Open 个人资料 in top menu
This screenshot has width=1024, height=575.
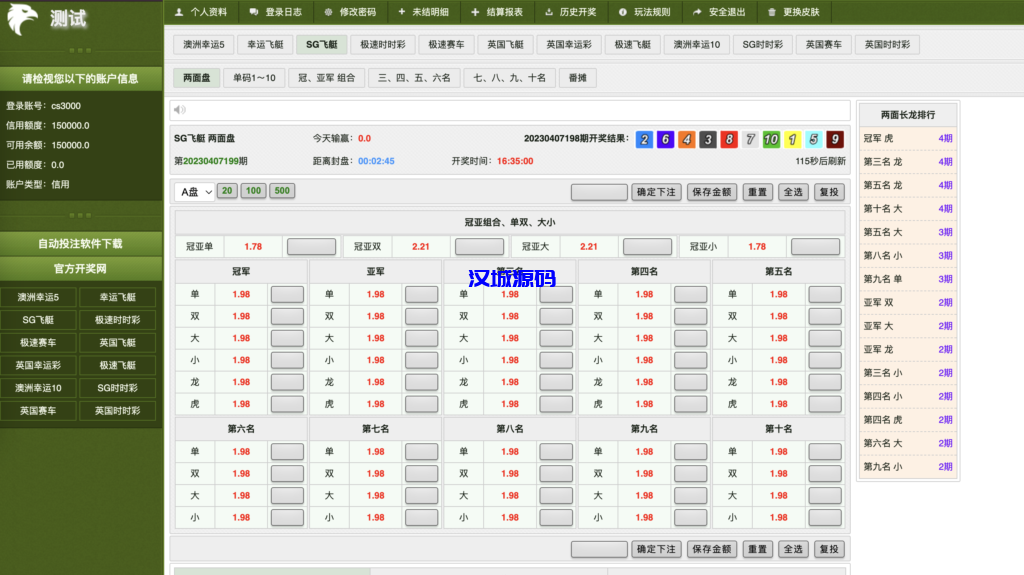tap(200, 12)
